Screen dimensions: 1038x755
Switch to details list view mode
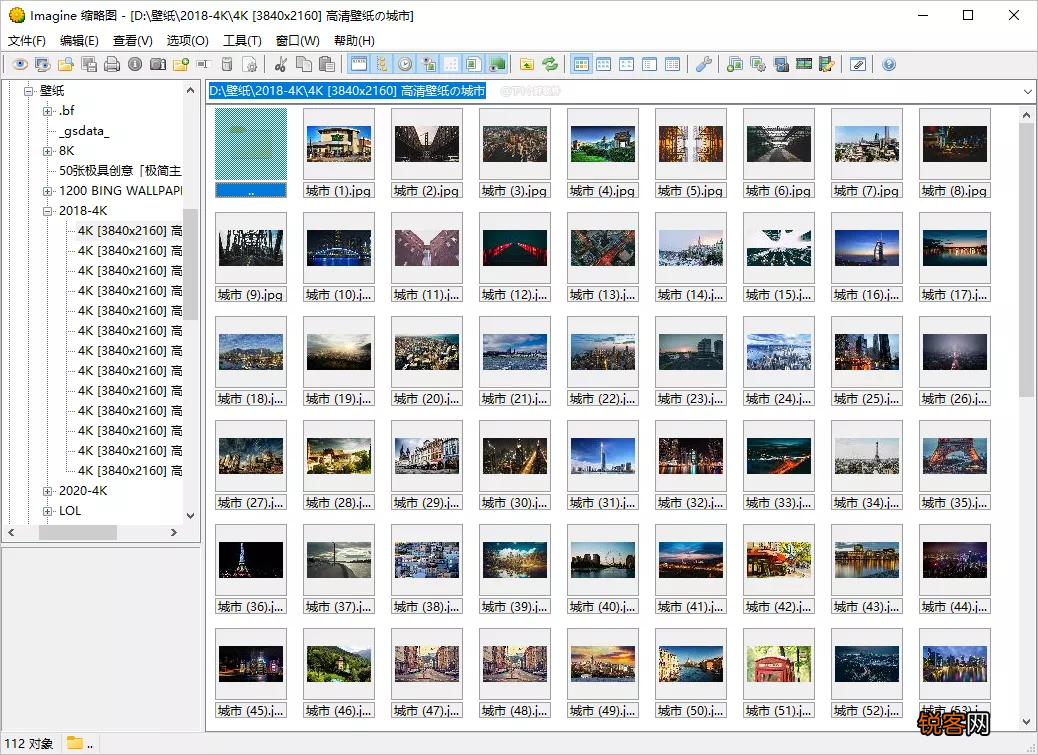tap(672, 64)
